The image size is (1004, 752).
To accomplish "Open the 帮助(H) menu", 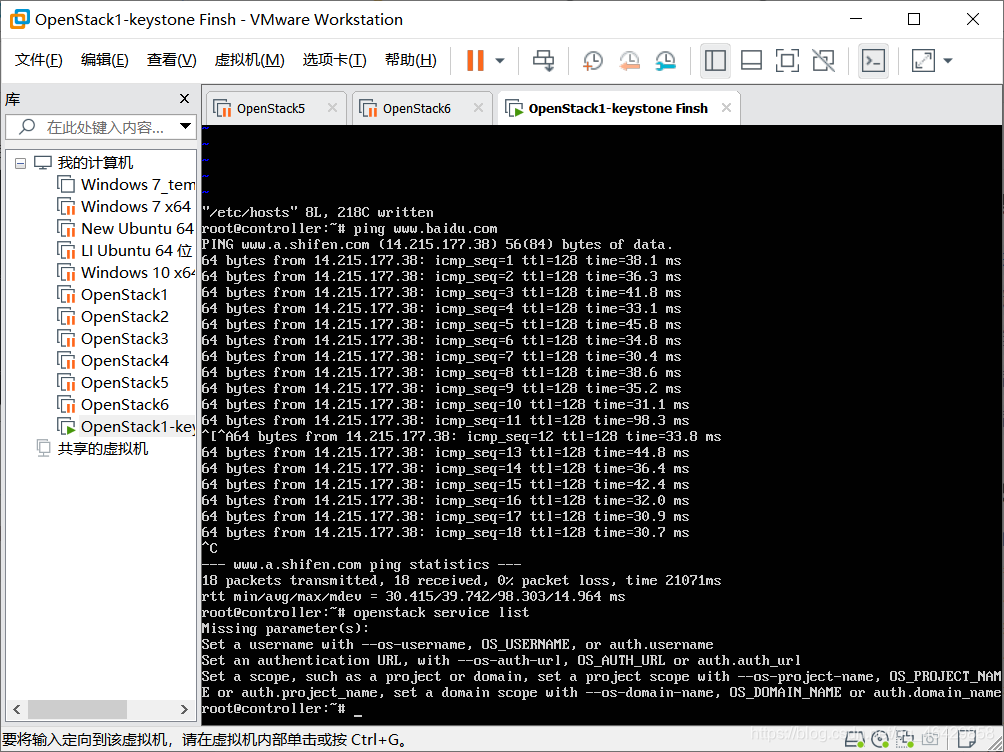I will pos(410,60).
